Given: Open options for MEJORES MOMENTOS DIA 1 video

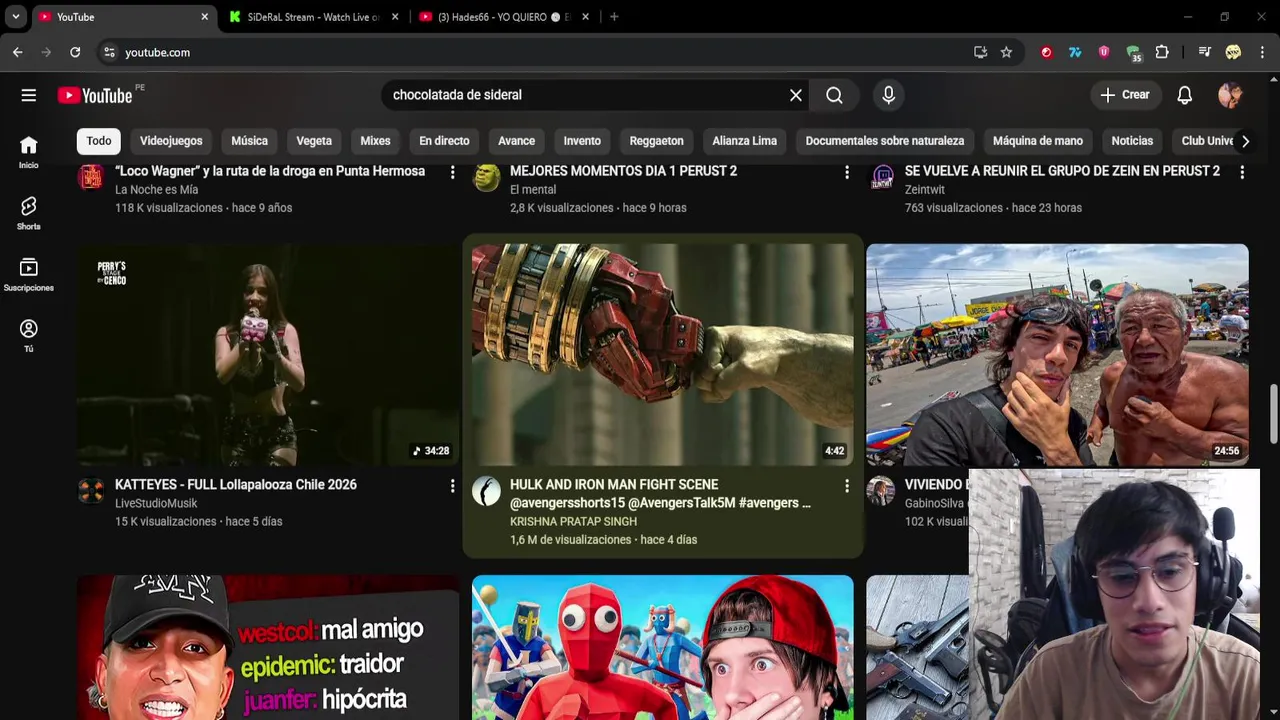Looking at the screenshot, I should [x=847, y=173].
